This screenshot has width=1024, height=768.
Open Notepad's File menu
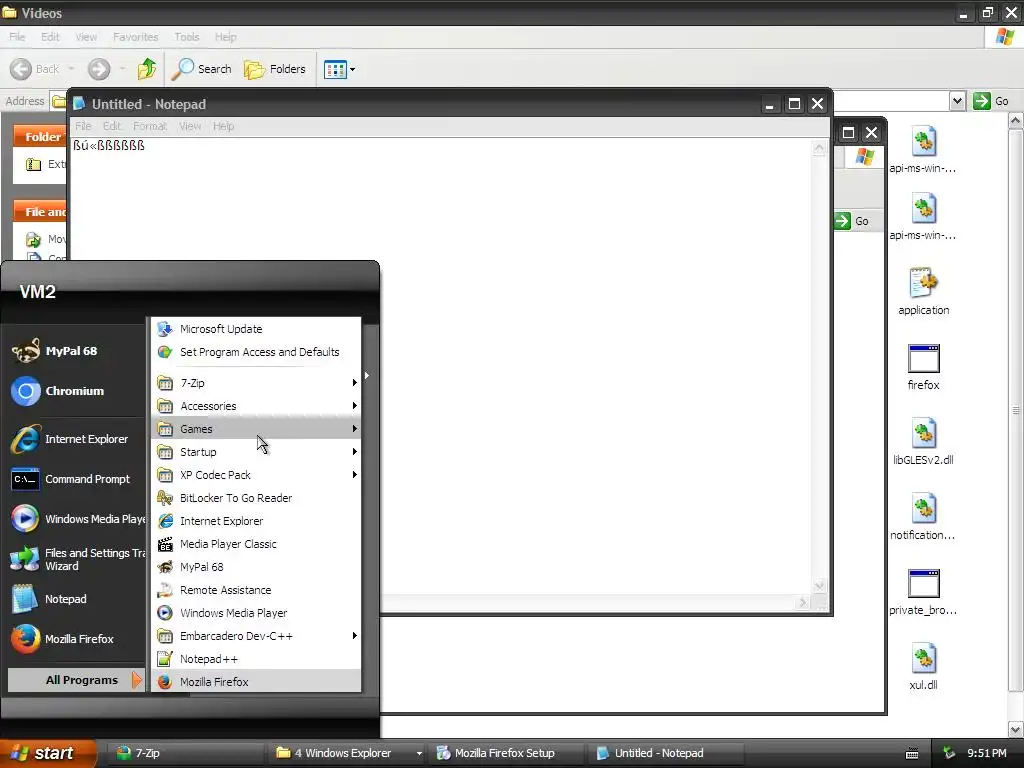(83, 126)
